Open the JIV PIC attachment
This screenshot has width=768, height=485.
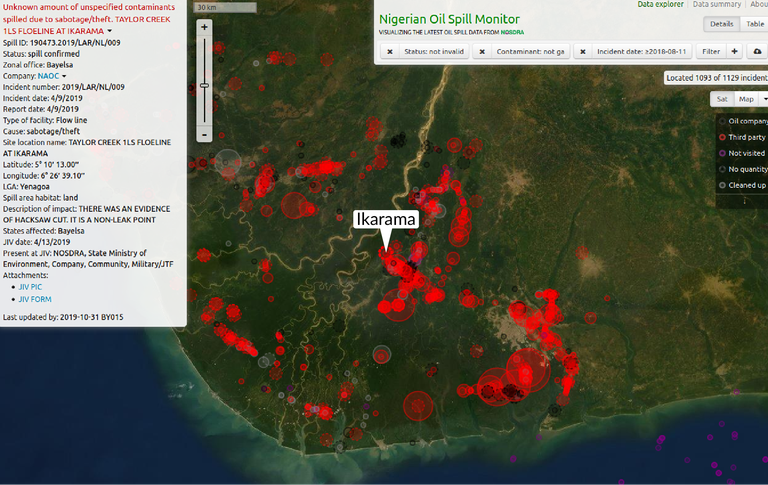pos(30,287)
